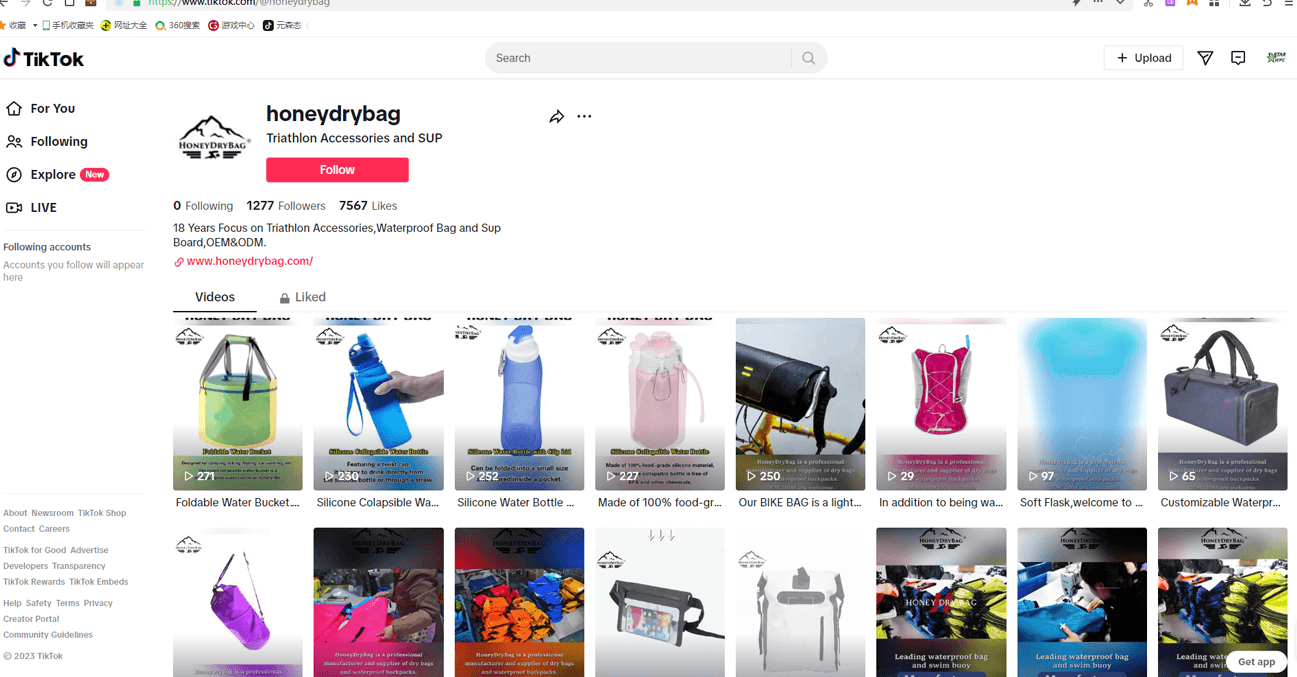Click the search magnifier icon
The width and height of the screenshot is (1297, 677).
tap(808, 58)
